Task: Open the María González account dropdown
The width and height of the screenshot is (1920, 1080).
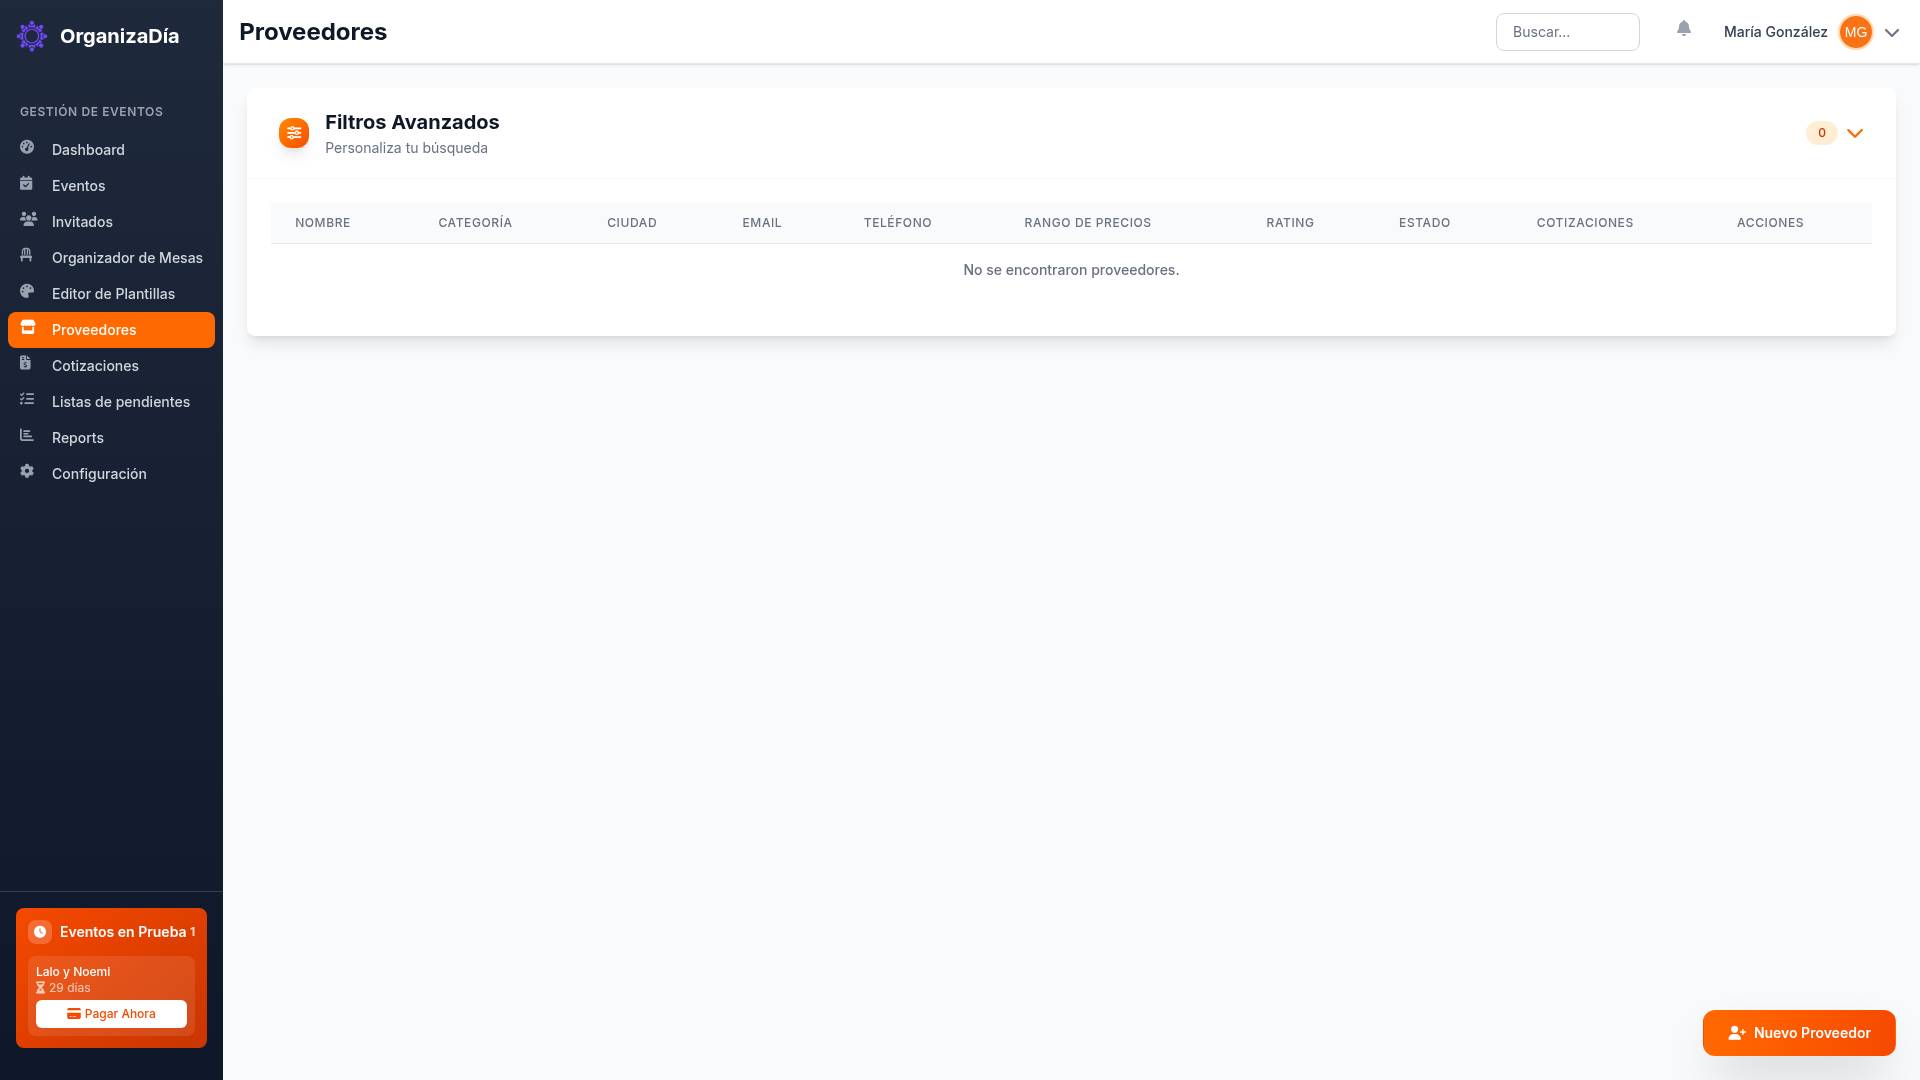Action: (x=1892, y=32)
